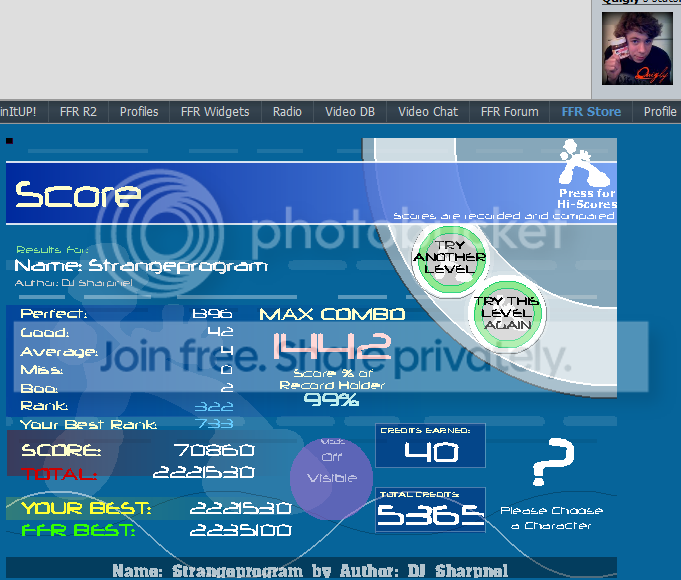Toggle the purple Miss Off Visible circle
The image size is (681, 580).
[332, 472]
